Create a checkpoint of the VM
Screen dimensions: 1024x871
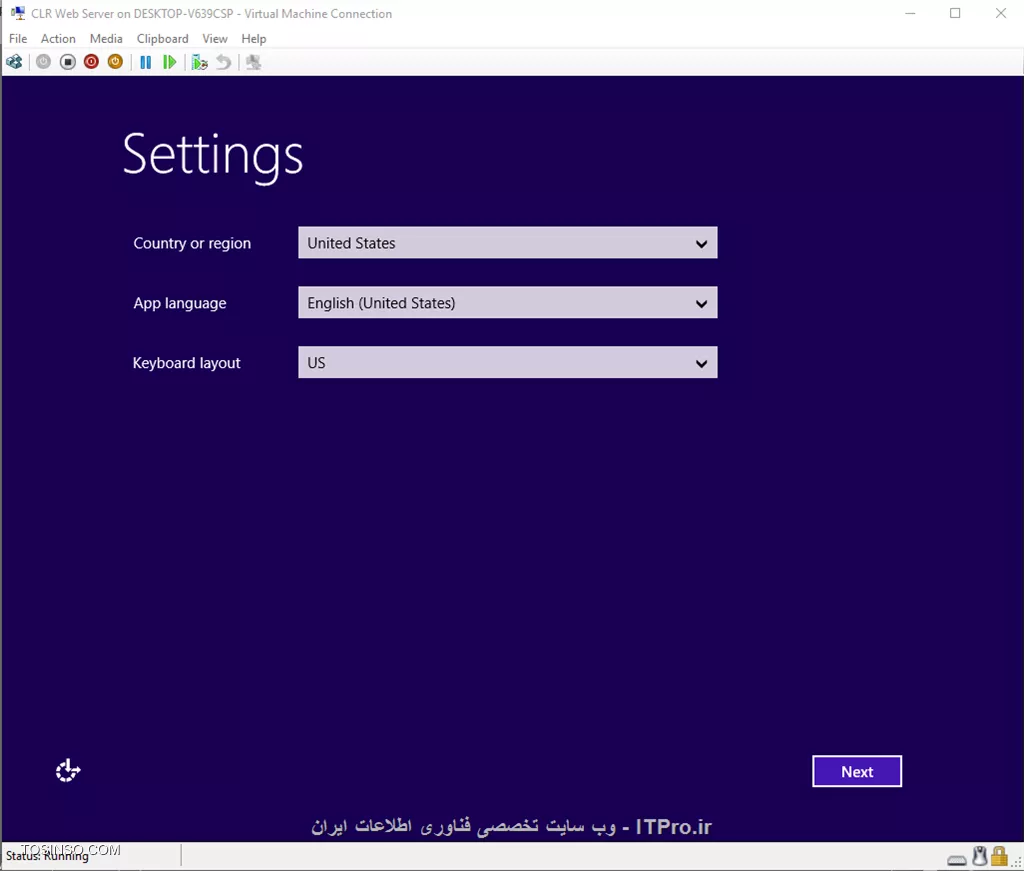point(200,61)
